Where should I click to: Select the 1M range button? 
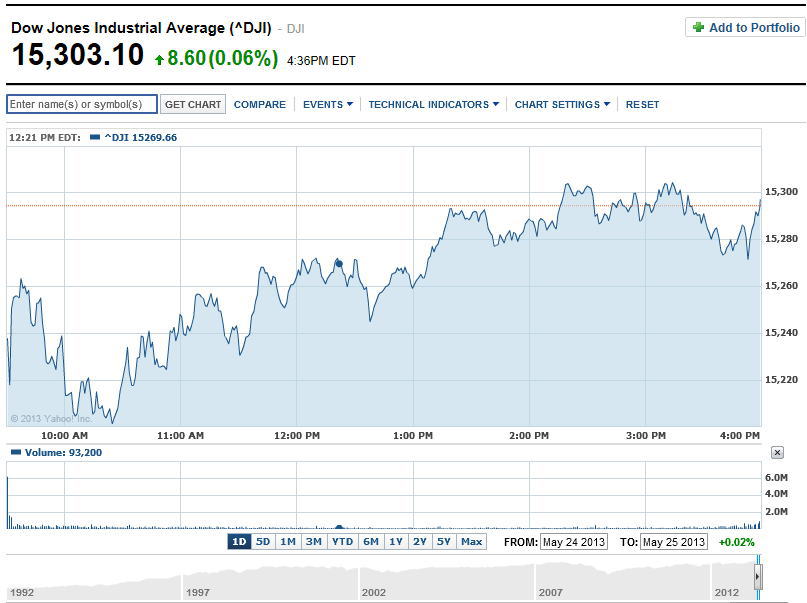pos(288,542)
